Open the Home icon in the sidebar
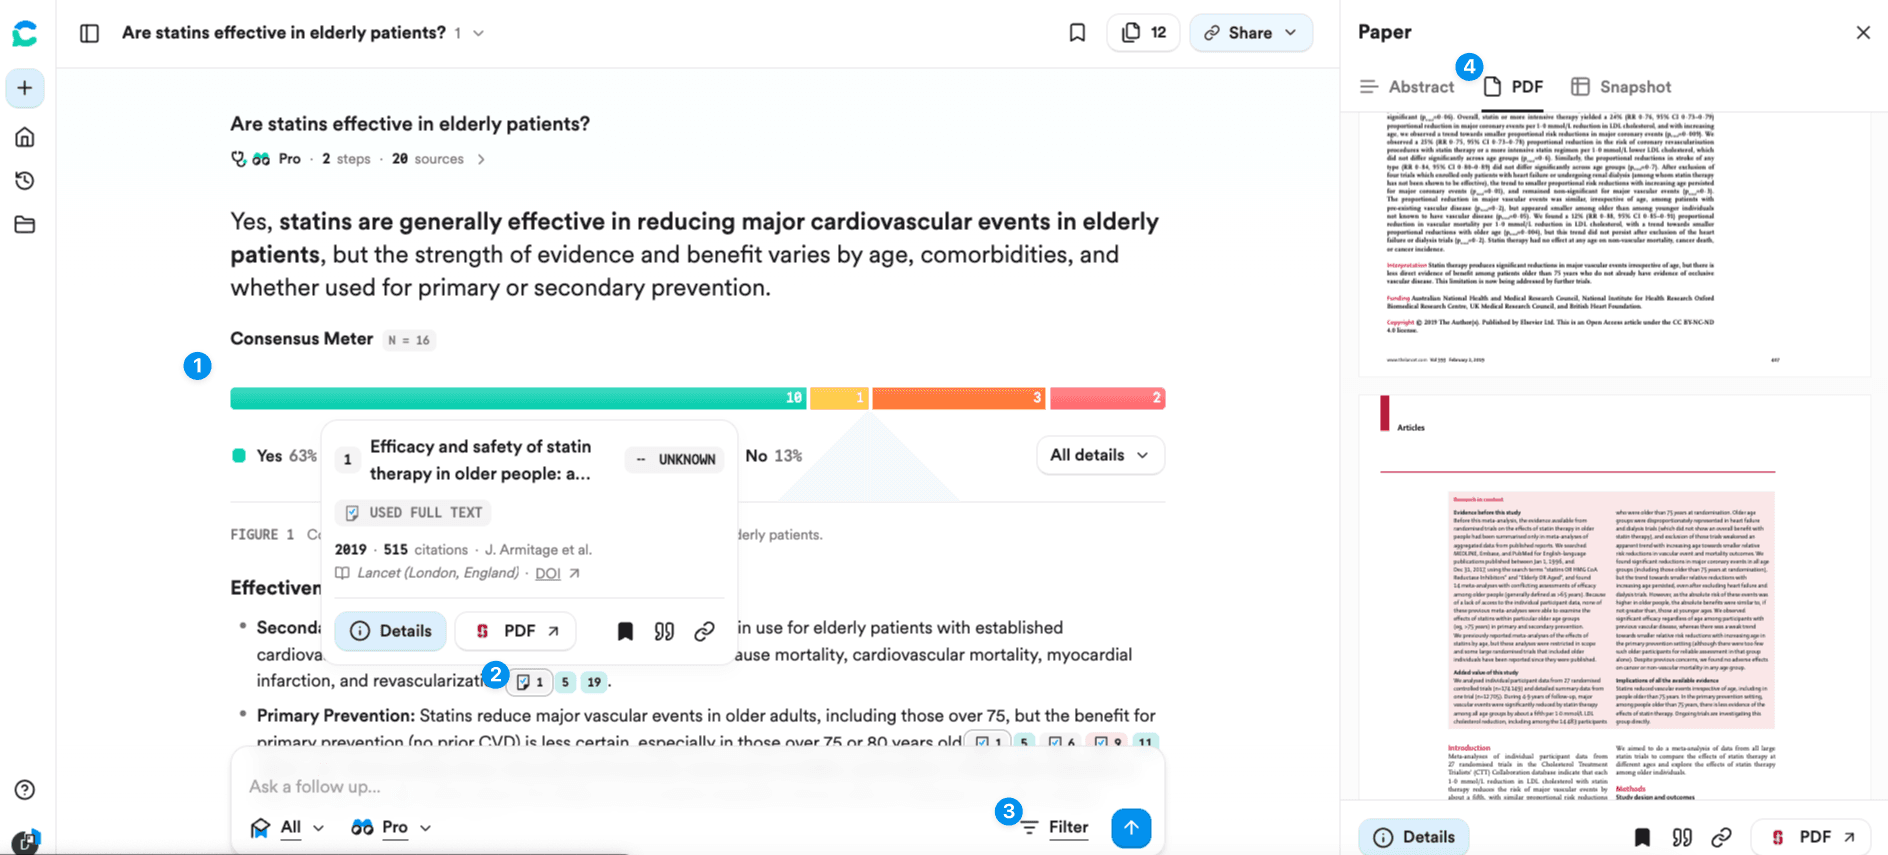The width and height of the screenshot is (1888, 855). coord(25,137)
